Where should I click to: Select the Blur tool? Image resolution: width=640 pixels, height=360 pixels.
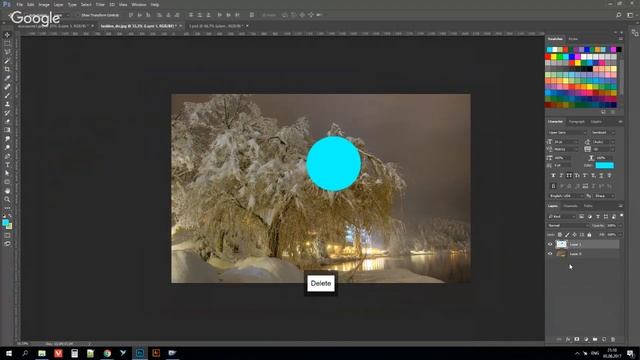point(7,139)
